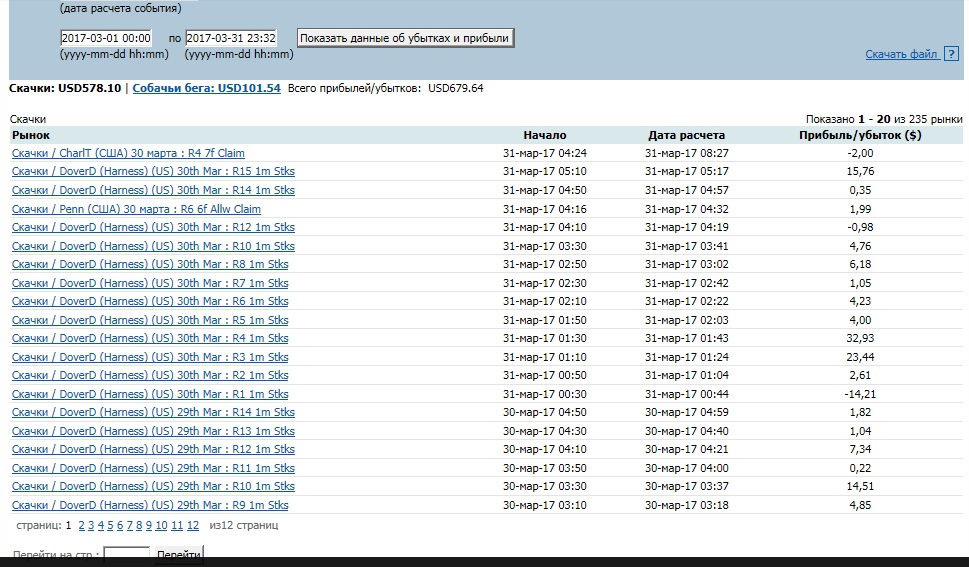Viewport: 969px width, 567px height.
Task: Go to results page 8
Action: [x=139, y=525]
